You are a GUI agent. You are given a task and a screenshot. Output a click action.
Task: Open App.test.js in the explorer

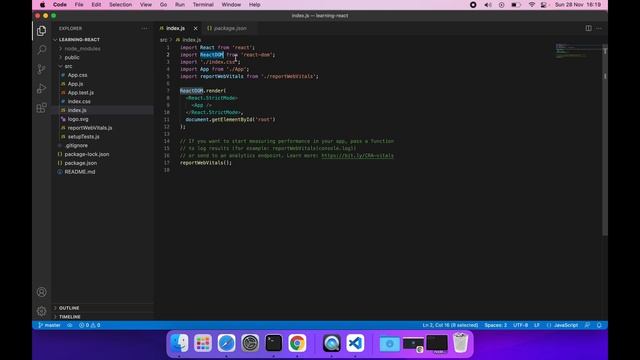click(x=81, y=93)
